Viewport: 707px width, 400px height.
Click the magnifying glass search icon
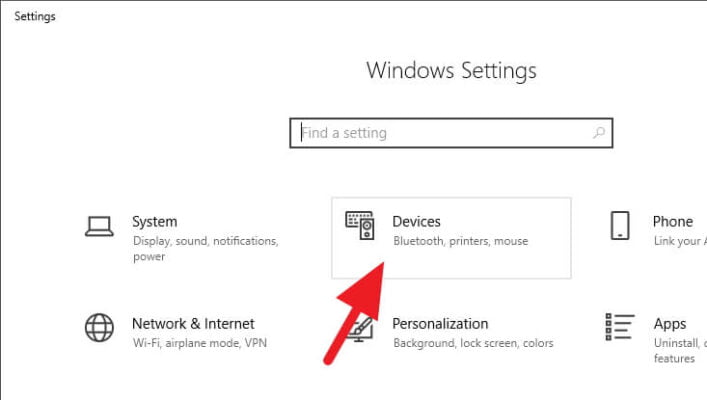click(x=599, y=133)
